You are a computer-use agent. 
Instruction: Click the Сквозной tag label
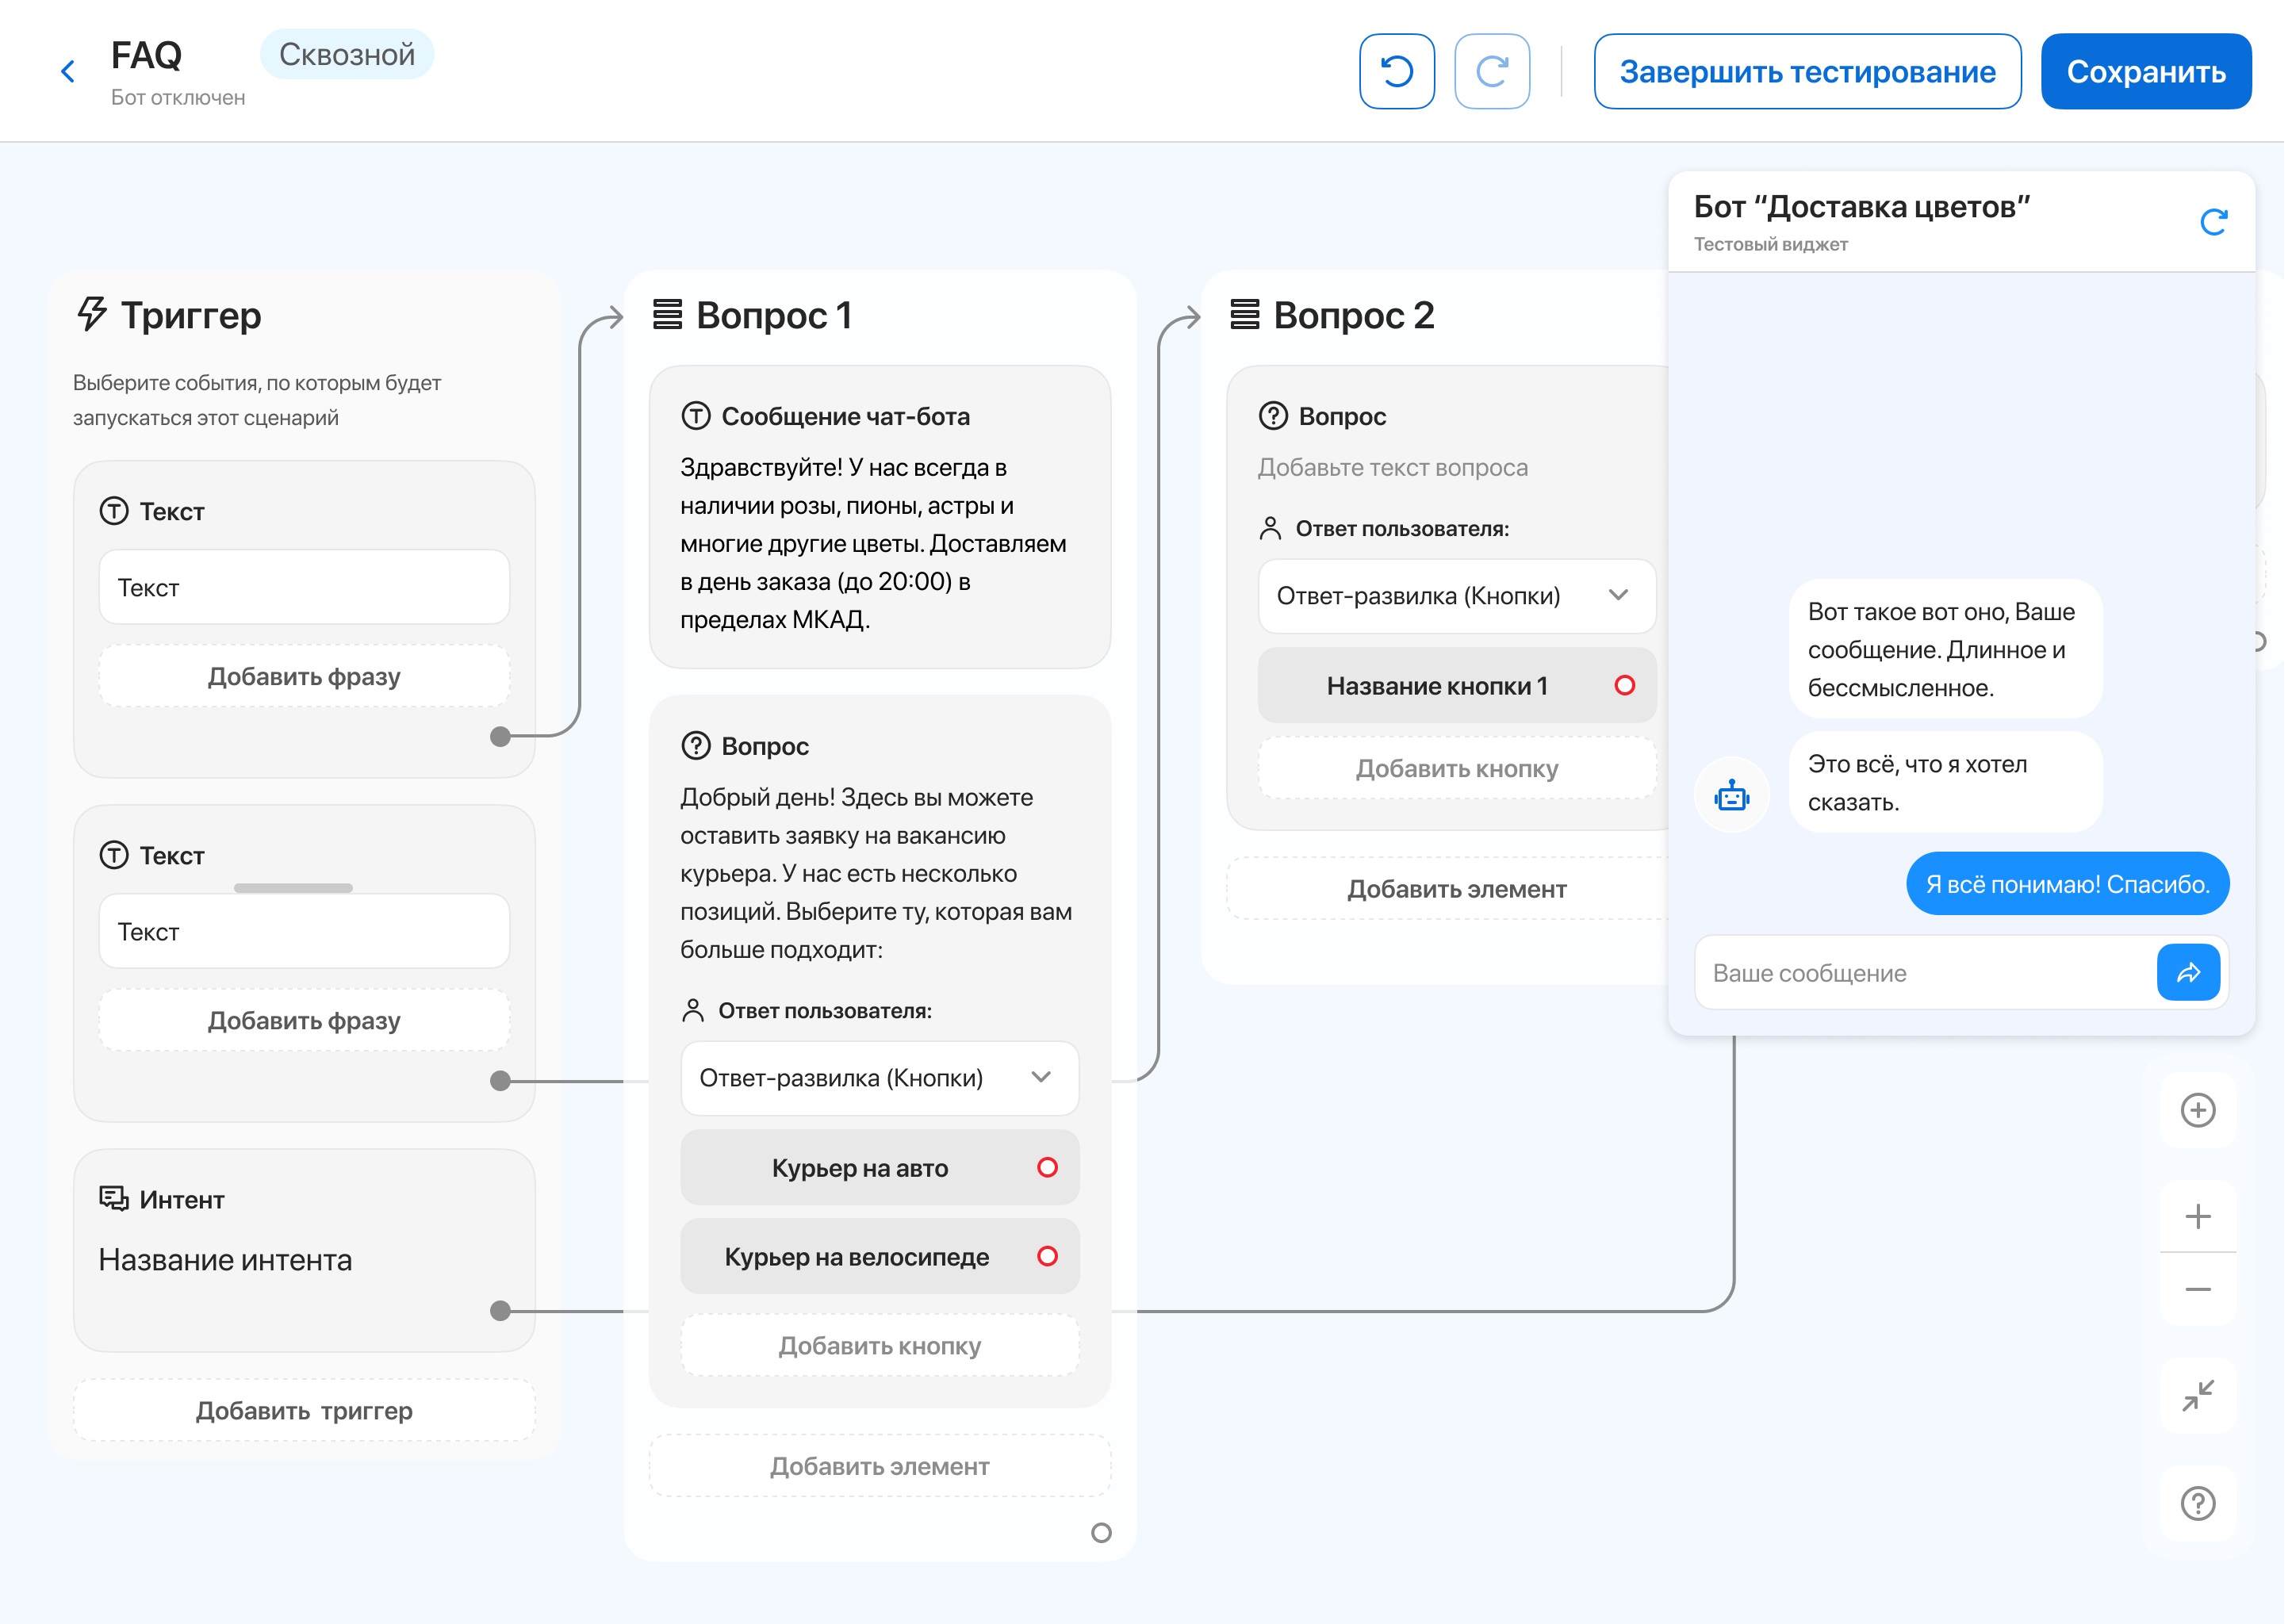point(346,54)
